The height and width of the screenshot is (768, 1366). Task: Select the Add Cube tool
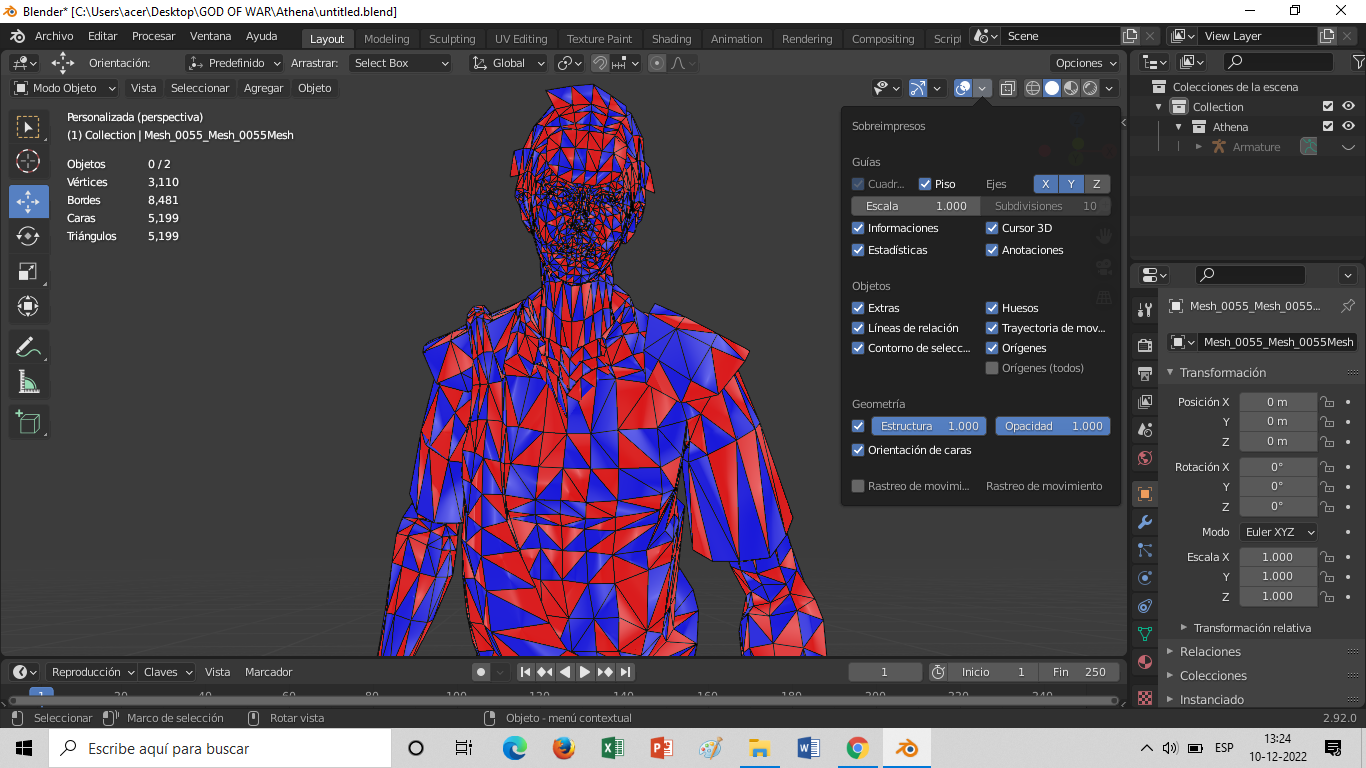coord(28,421)
